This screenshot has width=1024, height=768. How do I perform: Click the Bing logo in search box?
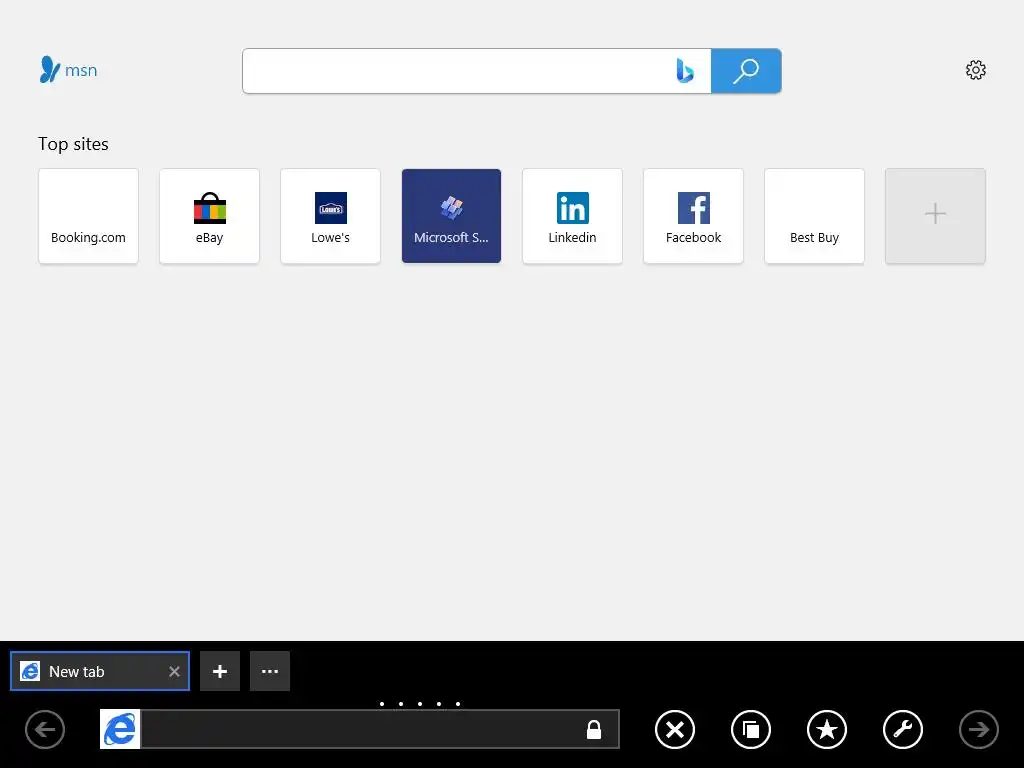(x=684, y=71)
